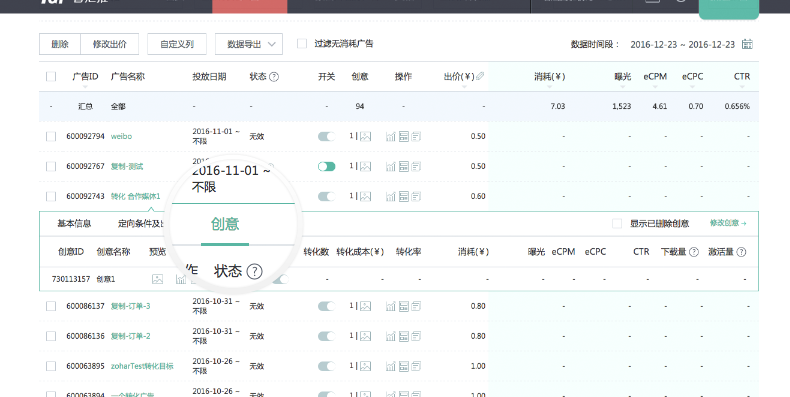Click the calculator-style icon in 复制-订单-2 row
The width and height of the screenshot is (790, 397).
click(404, 336)
